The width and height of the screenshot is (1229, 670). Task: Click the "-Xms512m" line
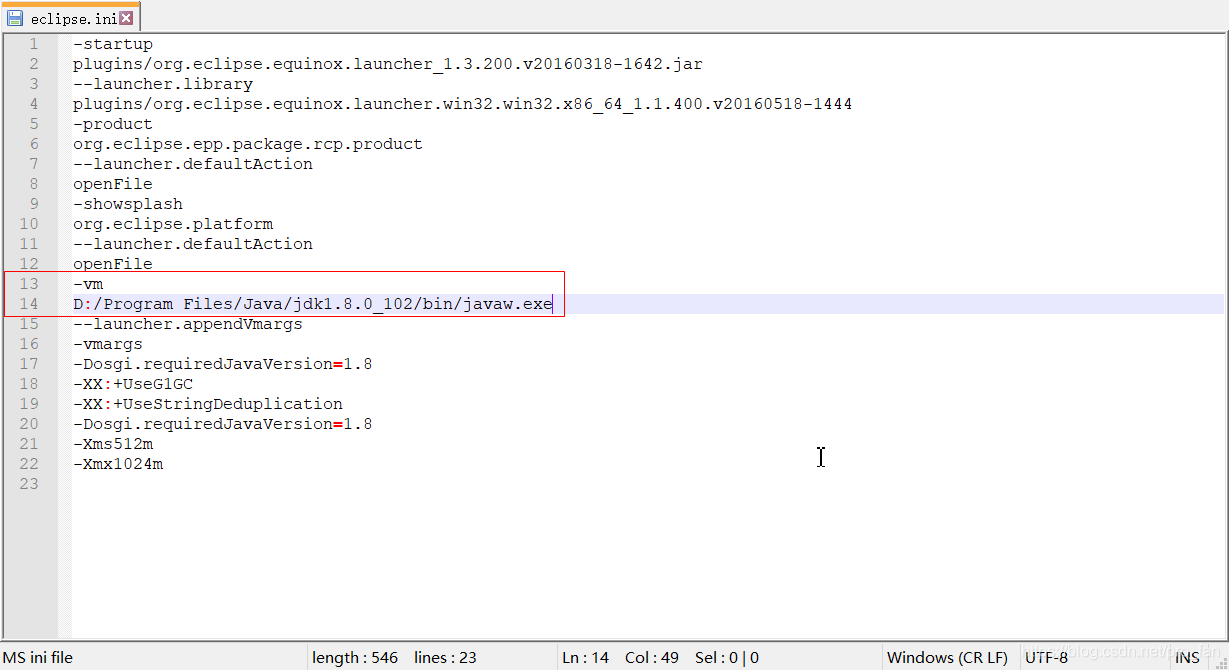(x=113, y=444)
